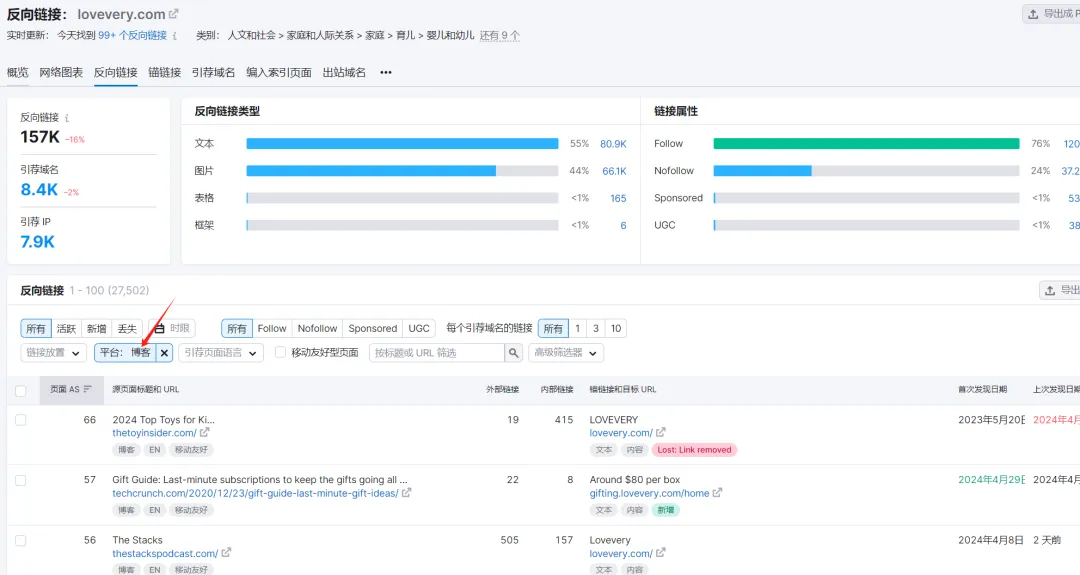
Task: Click the sort icon in 页面 AS header
Action: [87, 389]
